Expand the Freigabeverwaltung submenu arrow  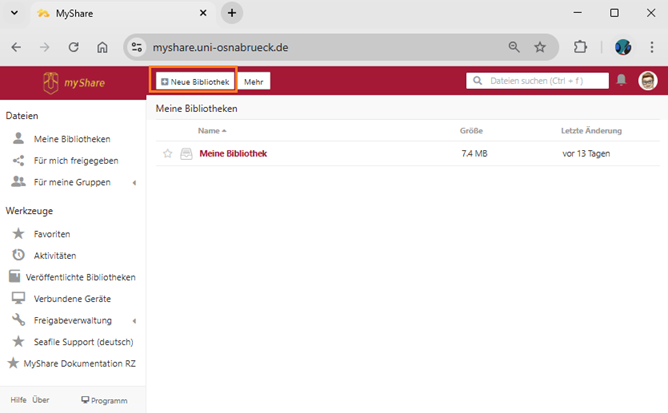tap(134, 320)
